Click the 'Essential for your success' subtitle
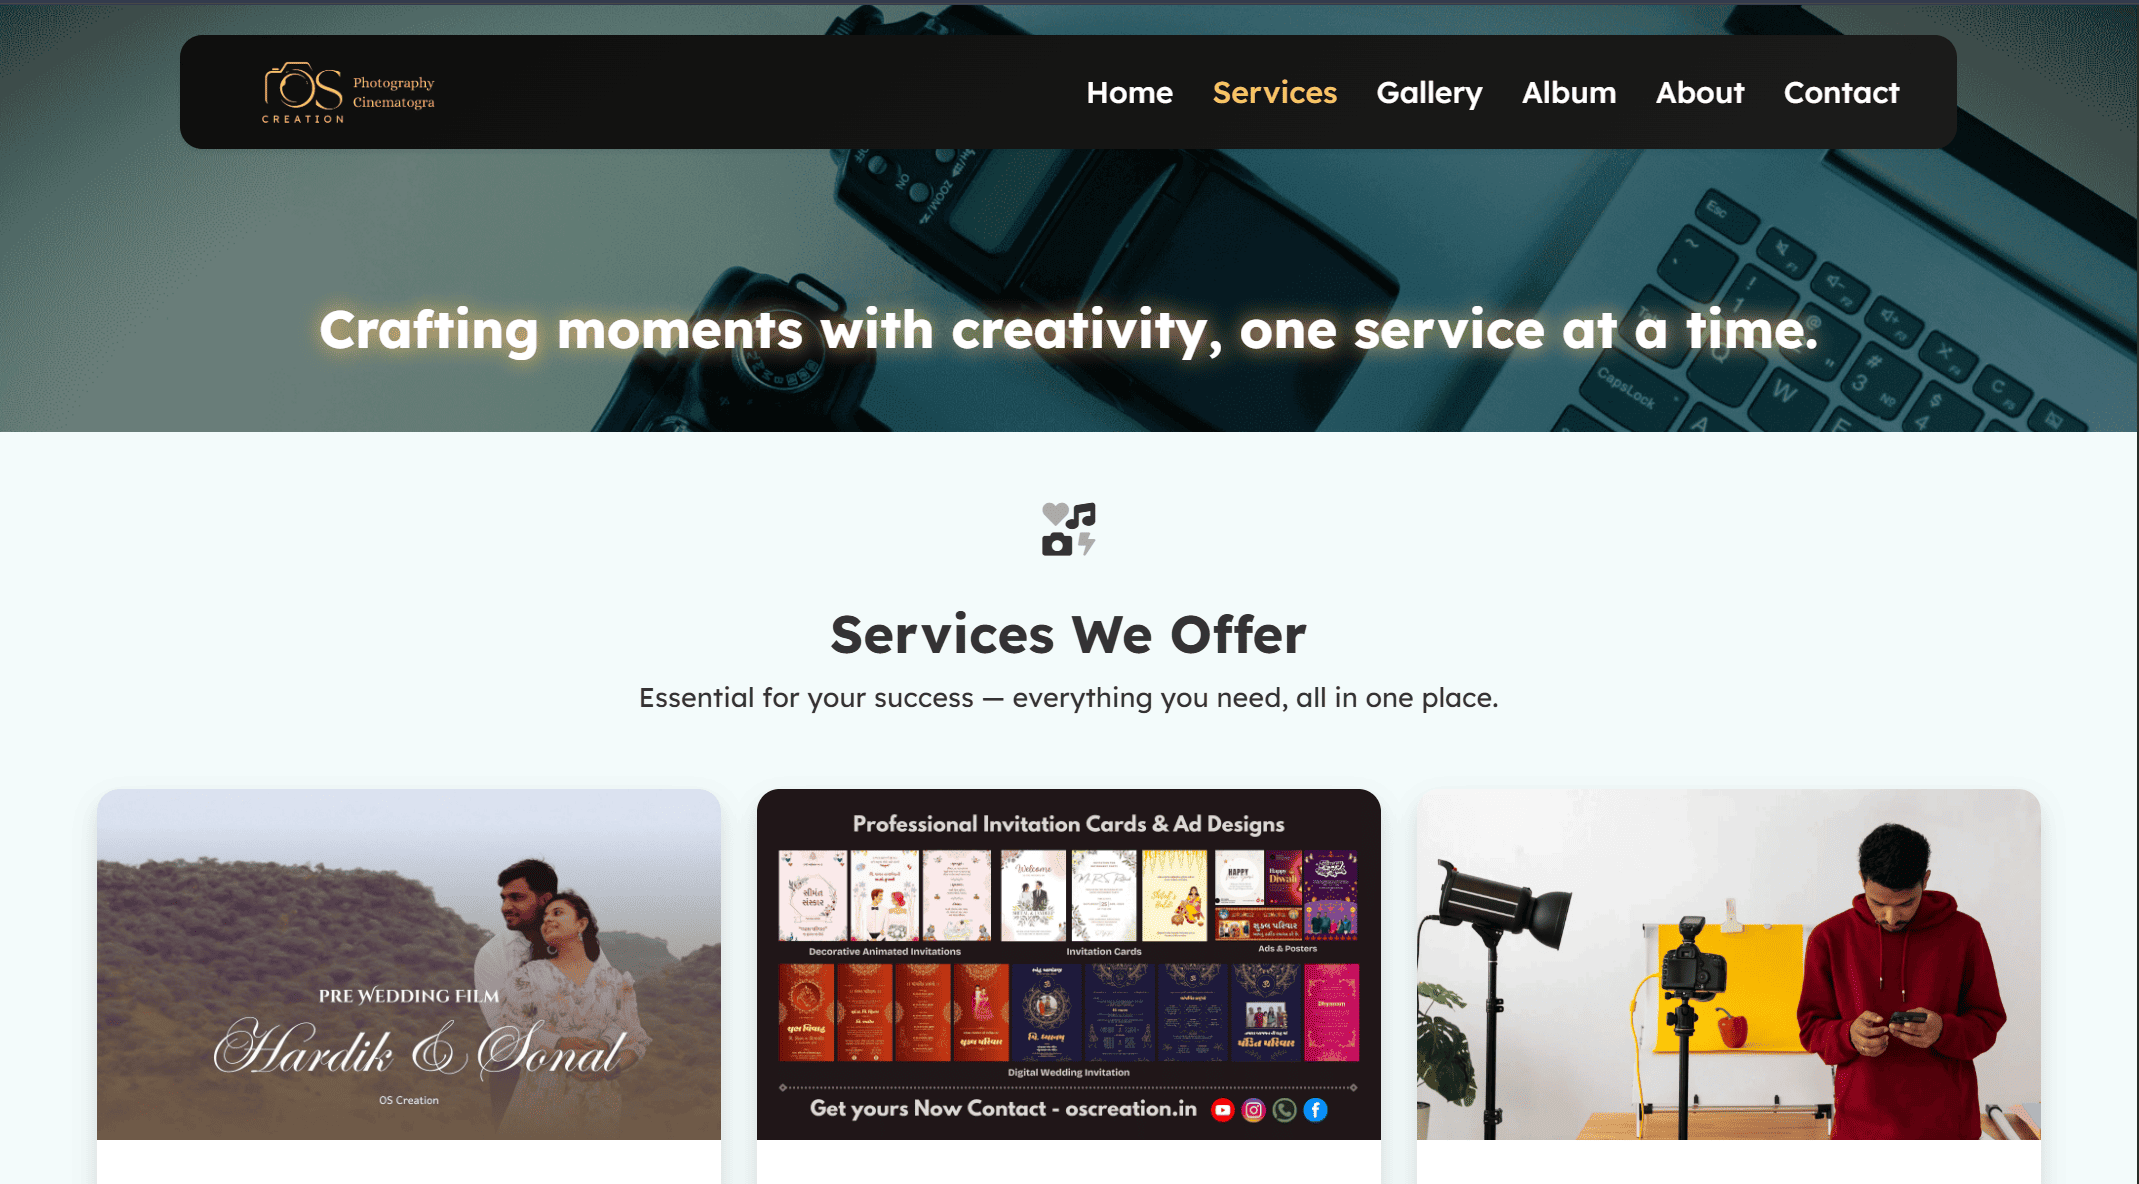 (x=1068, y=698)
